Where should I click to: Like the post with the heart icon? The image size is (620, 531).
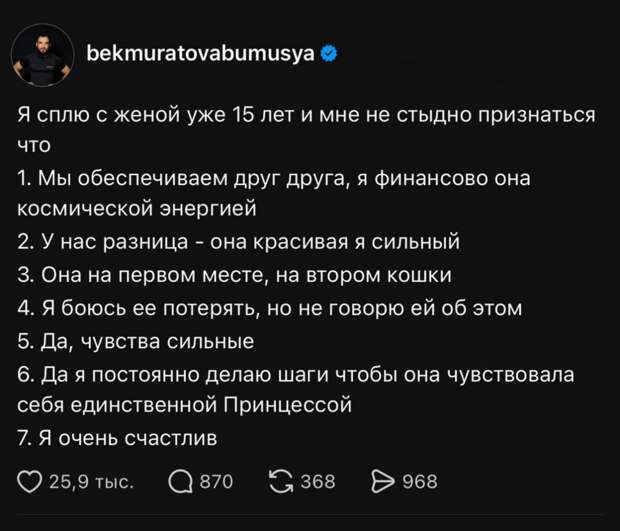30,482
